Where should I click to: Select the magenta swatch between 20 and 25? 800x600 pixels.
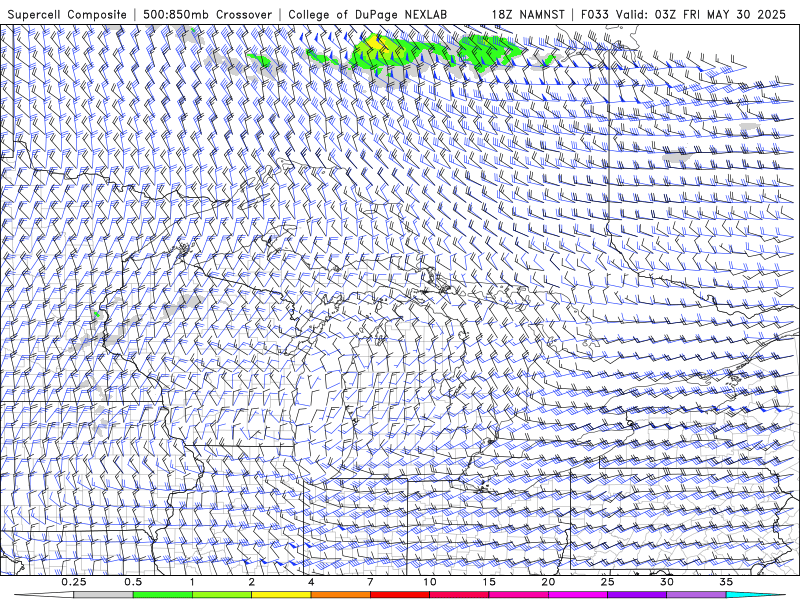578,595
